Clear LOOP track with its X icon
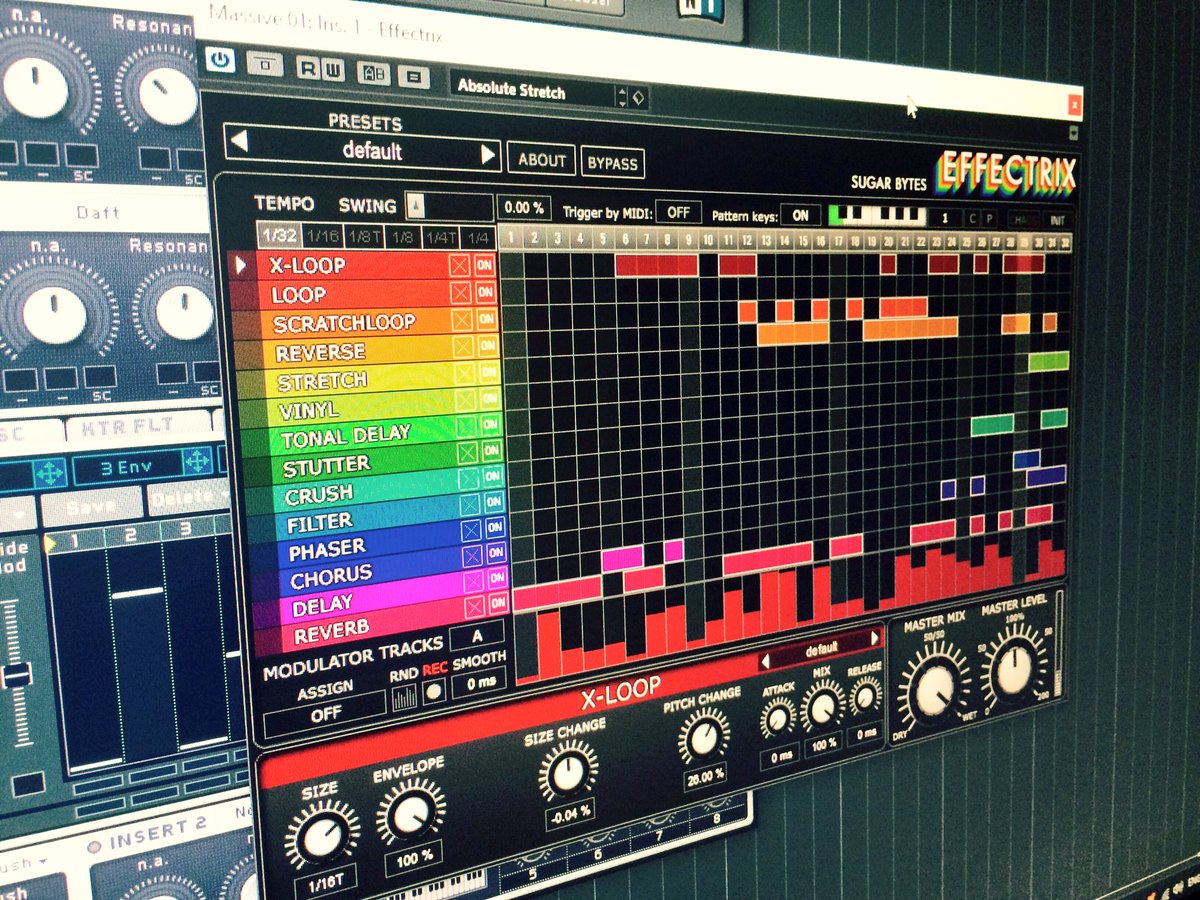Screen dimensions: 1200x900 tap(460, 293)
